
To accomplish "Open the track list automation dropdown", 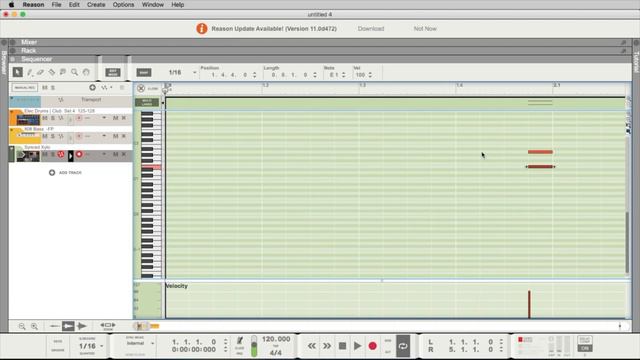I will [x=107, y=88].
